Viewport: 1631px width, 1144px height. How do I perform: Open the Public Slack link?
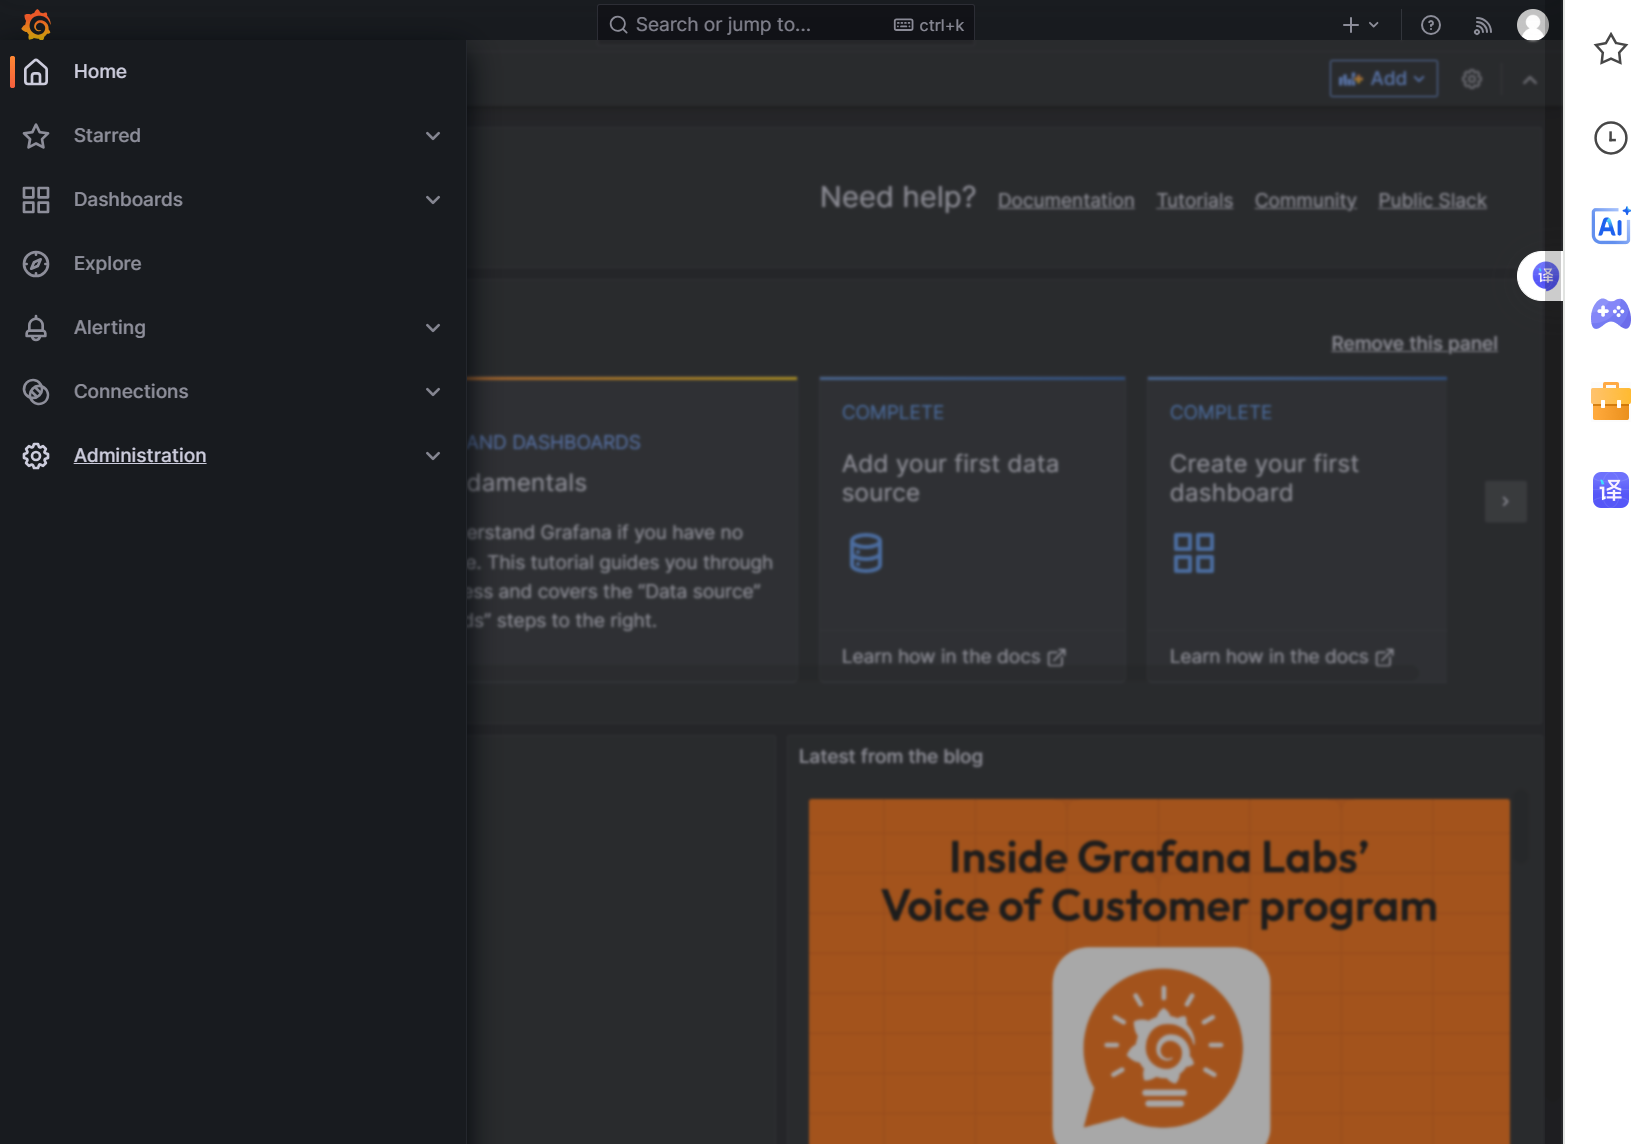1433,201
